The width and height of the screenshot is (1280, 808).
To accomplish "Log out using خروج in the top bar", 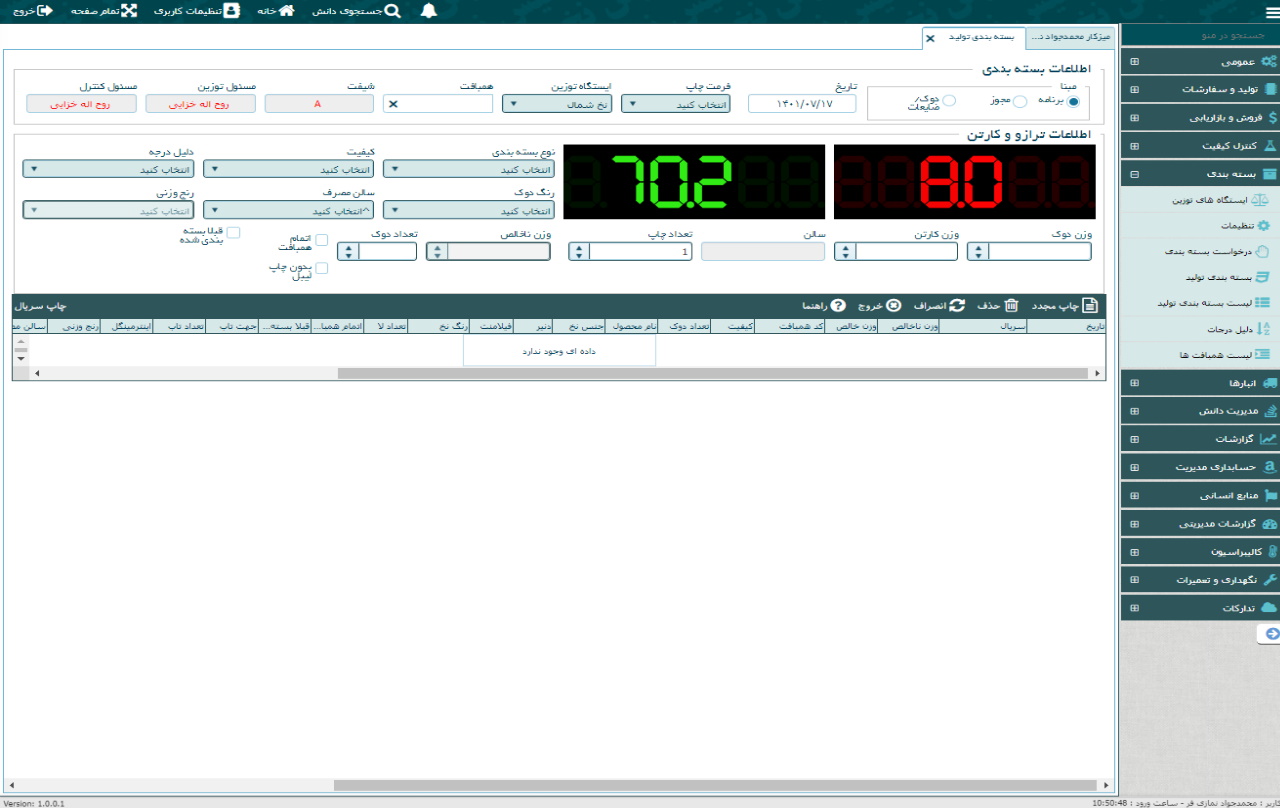I will pos(32,11).
